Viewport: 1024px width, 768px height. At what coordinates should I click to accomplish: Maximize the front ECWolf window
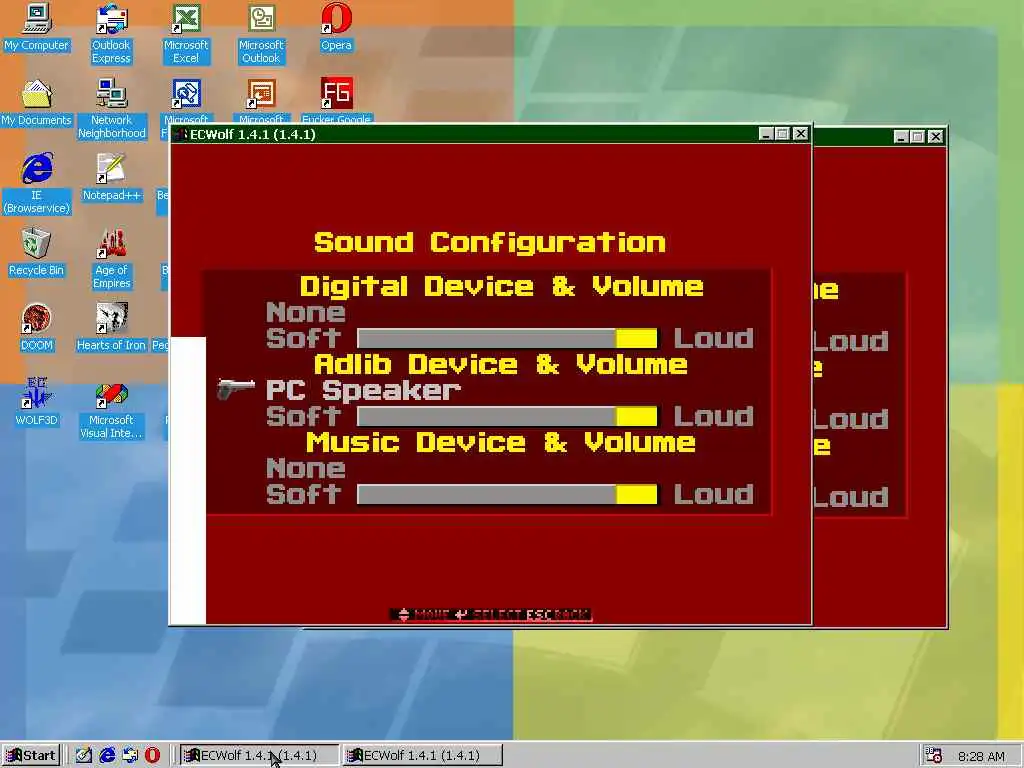[782, 134]
